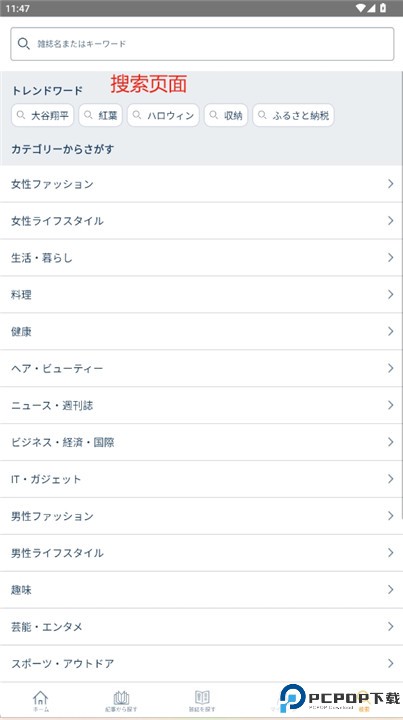The width and height of the screenshot is (403, 720).
Task: Open the 記事から探す articles tab icon
Action: [121, 698]
